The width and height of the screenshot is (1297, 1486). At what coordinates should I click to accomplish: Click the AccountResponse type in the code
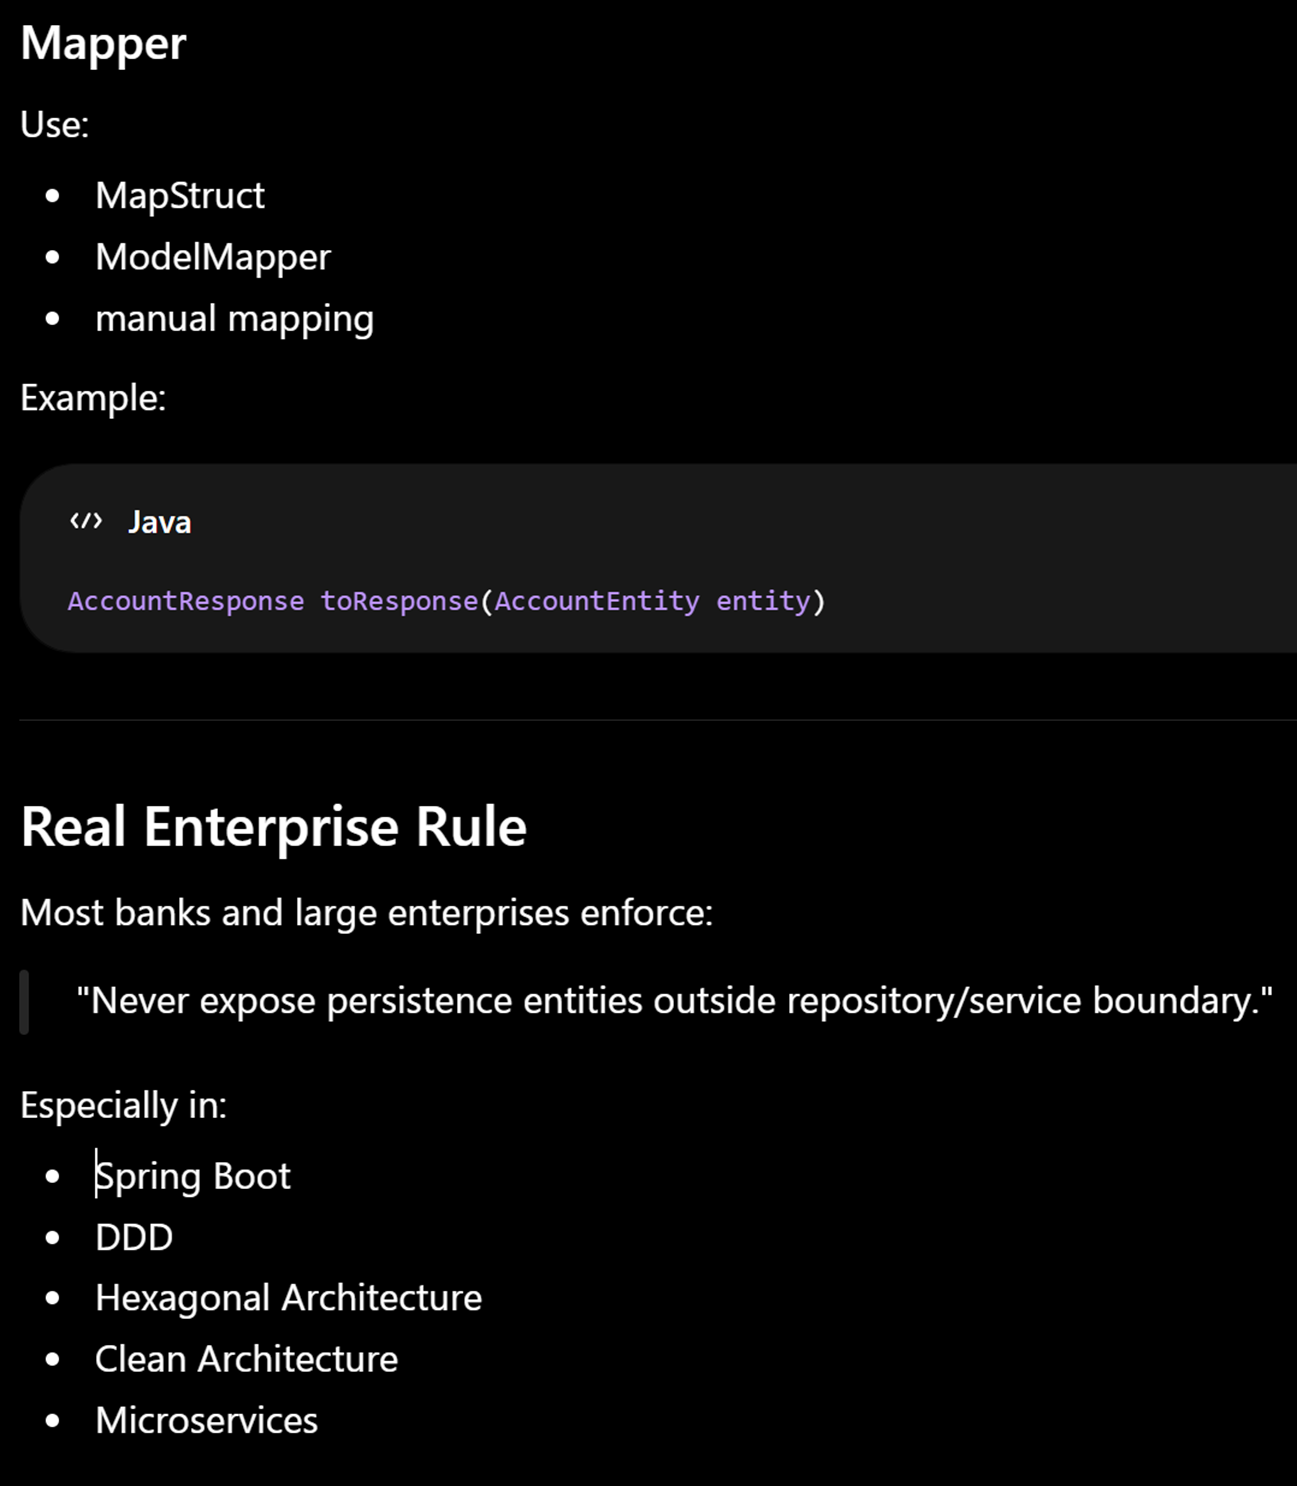point(186,601)
